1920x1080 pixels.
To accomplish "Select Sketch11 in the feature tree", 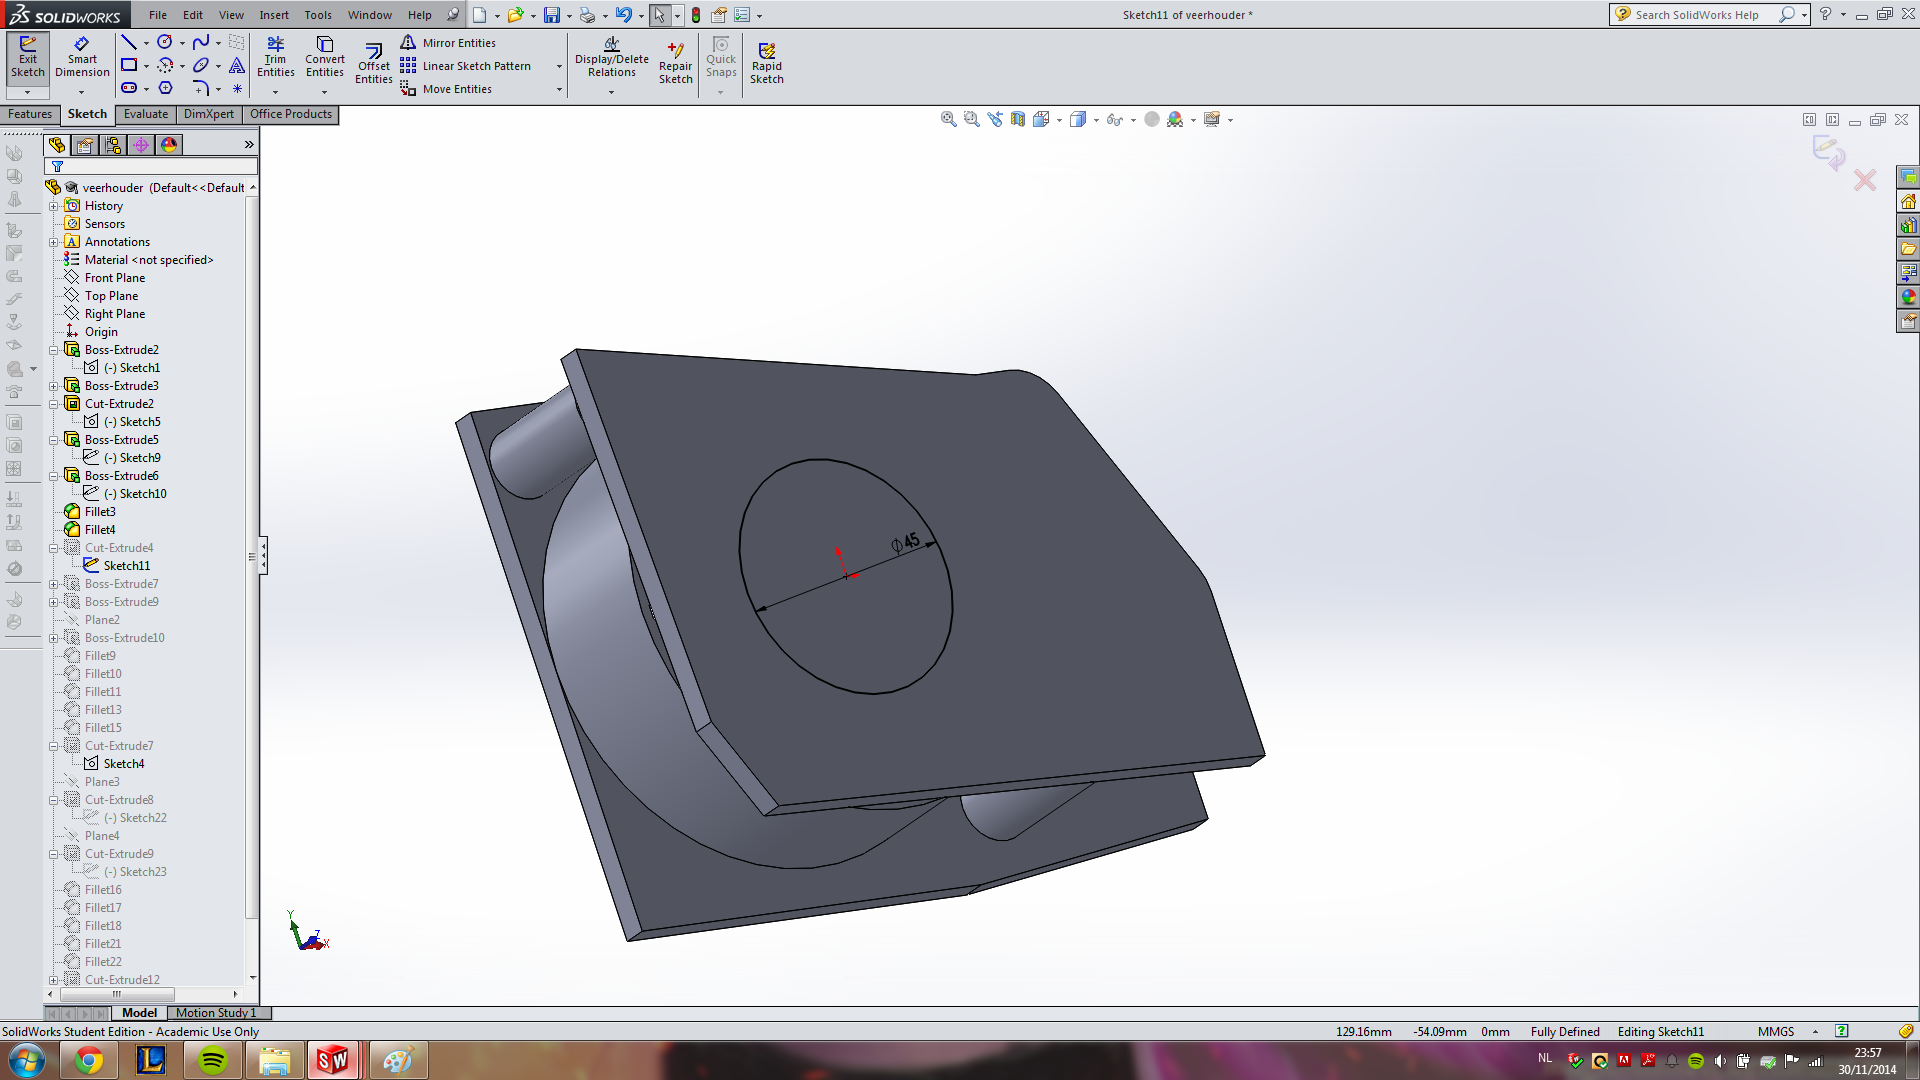I will coord(127,566).
